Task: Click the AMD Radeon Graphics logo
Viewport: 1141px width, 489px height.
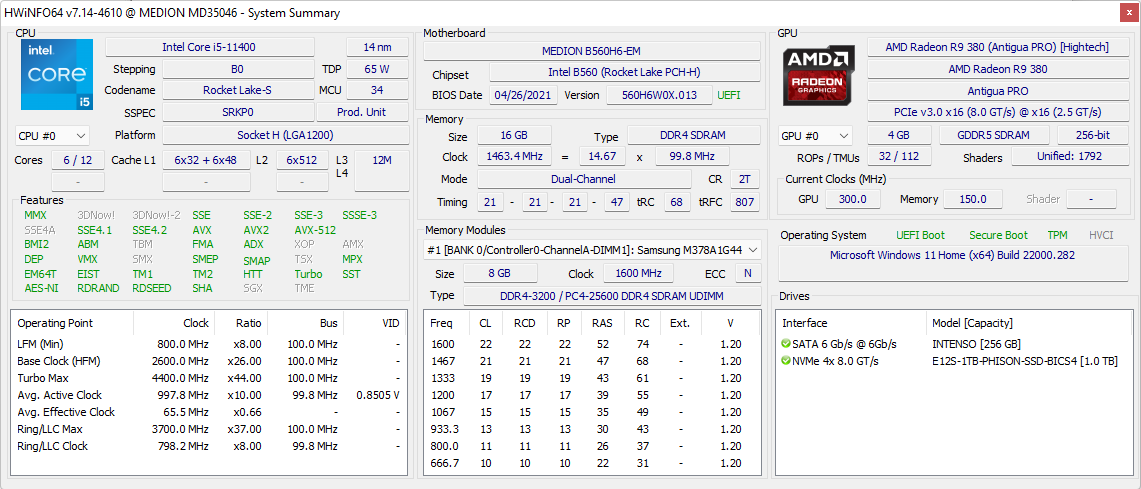Action: point(819,76)
